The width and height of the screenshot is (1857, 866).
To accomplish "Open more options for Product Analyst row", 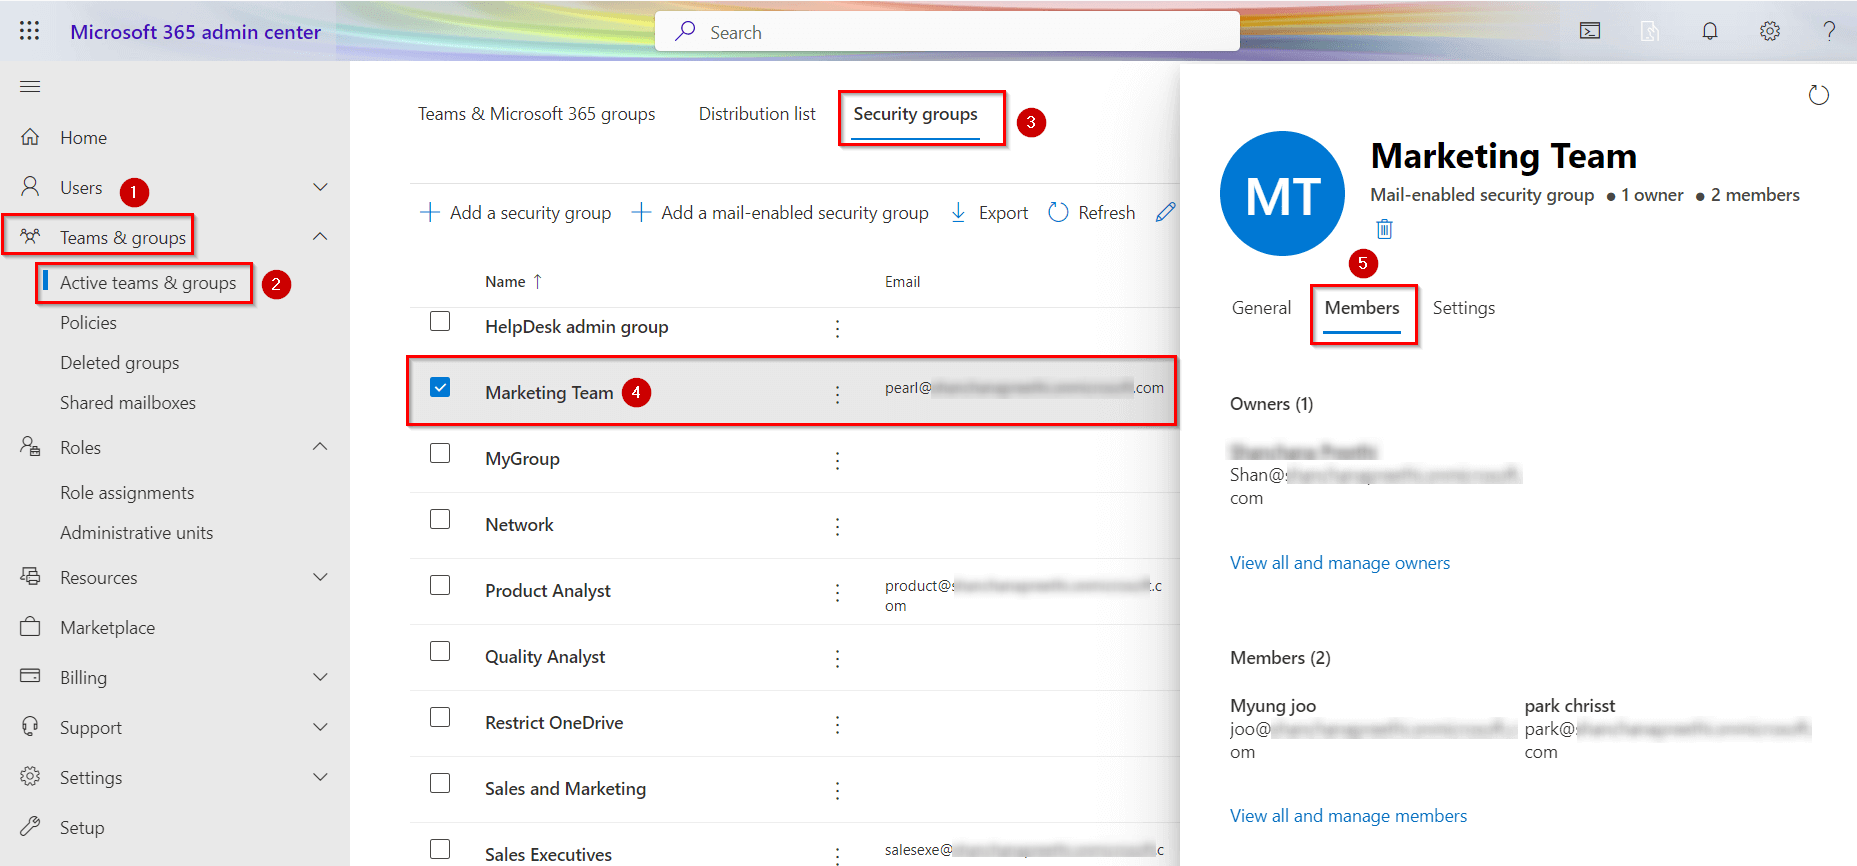I will [837, 592].
